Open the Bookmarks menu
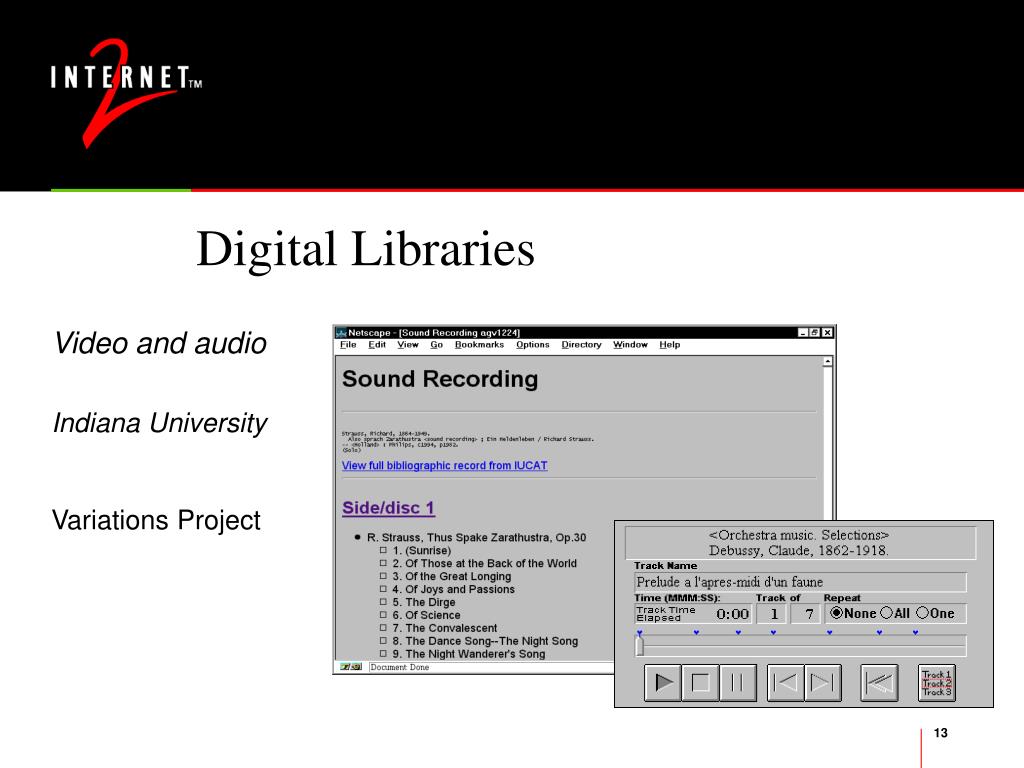This screenshot has height=768, width=1024. coord(479,345)
